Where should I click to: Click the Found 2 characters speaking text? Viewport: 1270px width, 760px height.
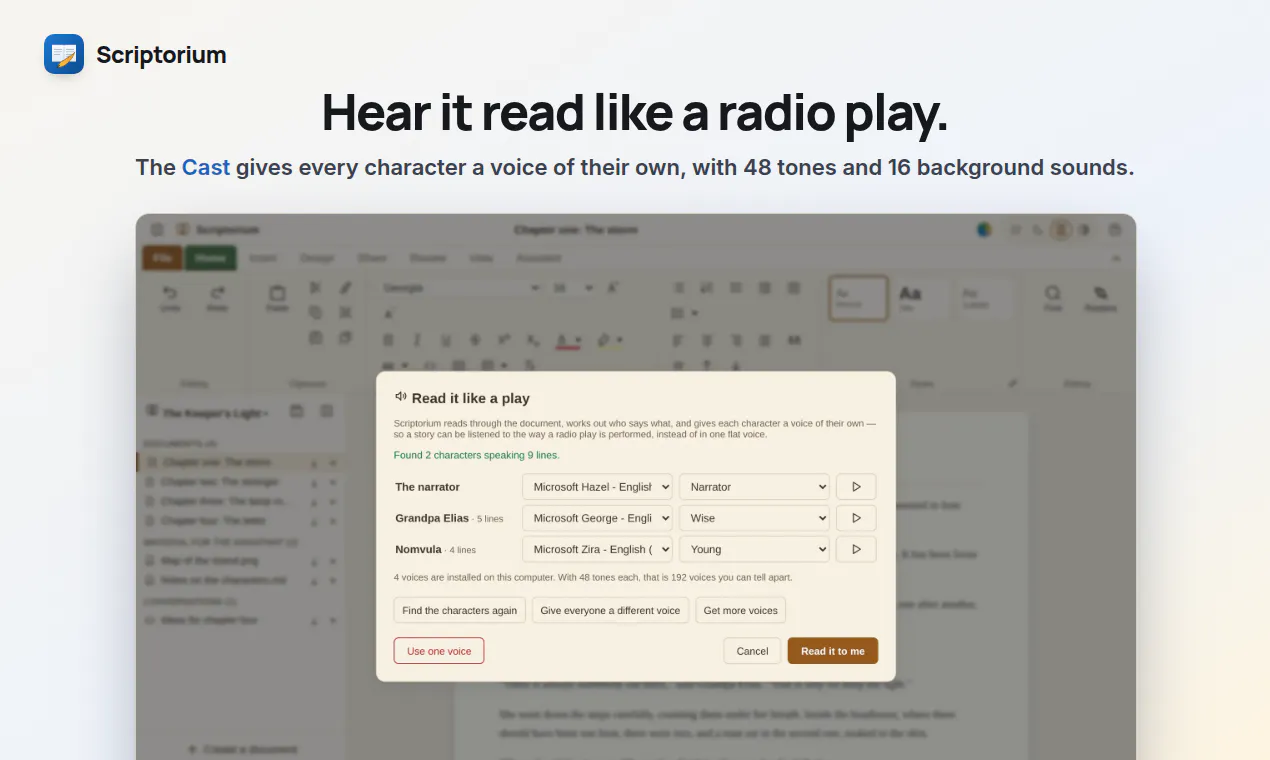click(476, 455)
